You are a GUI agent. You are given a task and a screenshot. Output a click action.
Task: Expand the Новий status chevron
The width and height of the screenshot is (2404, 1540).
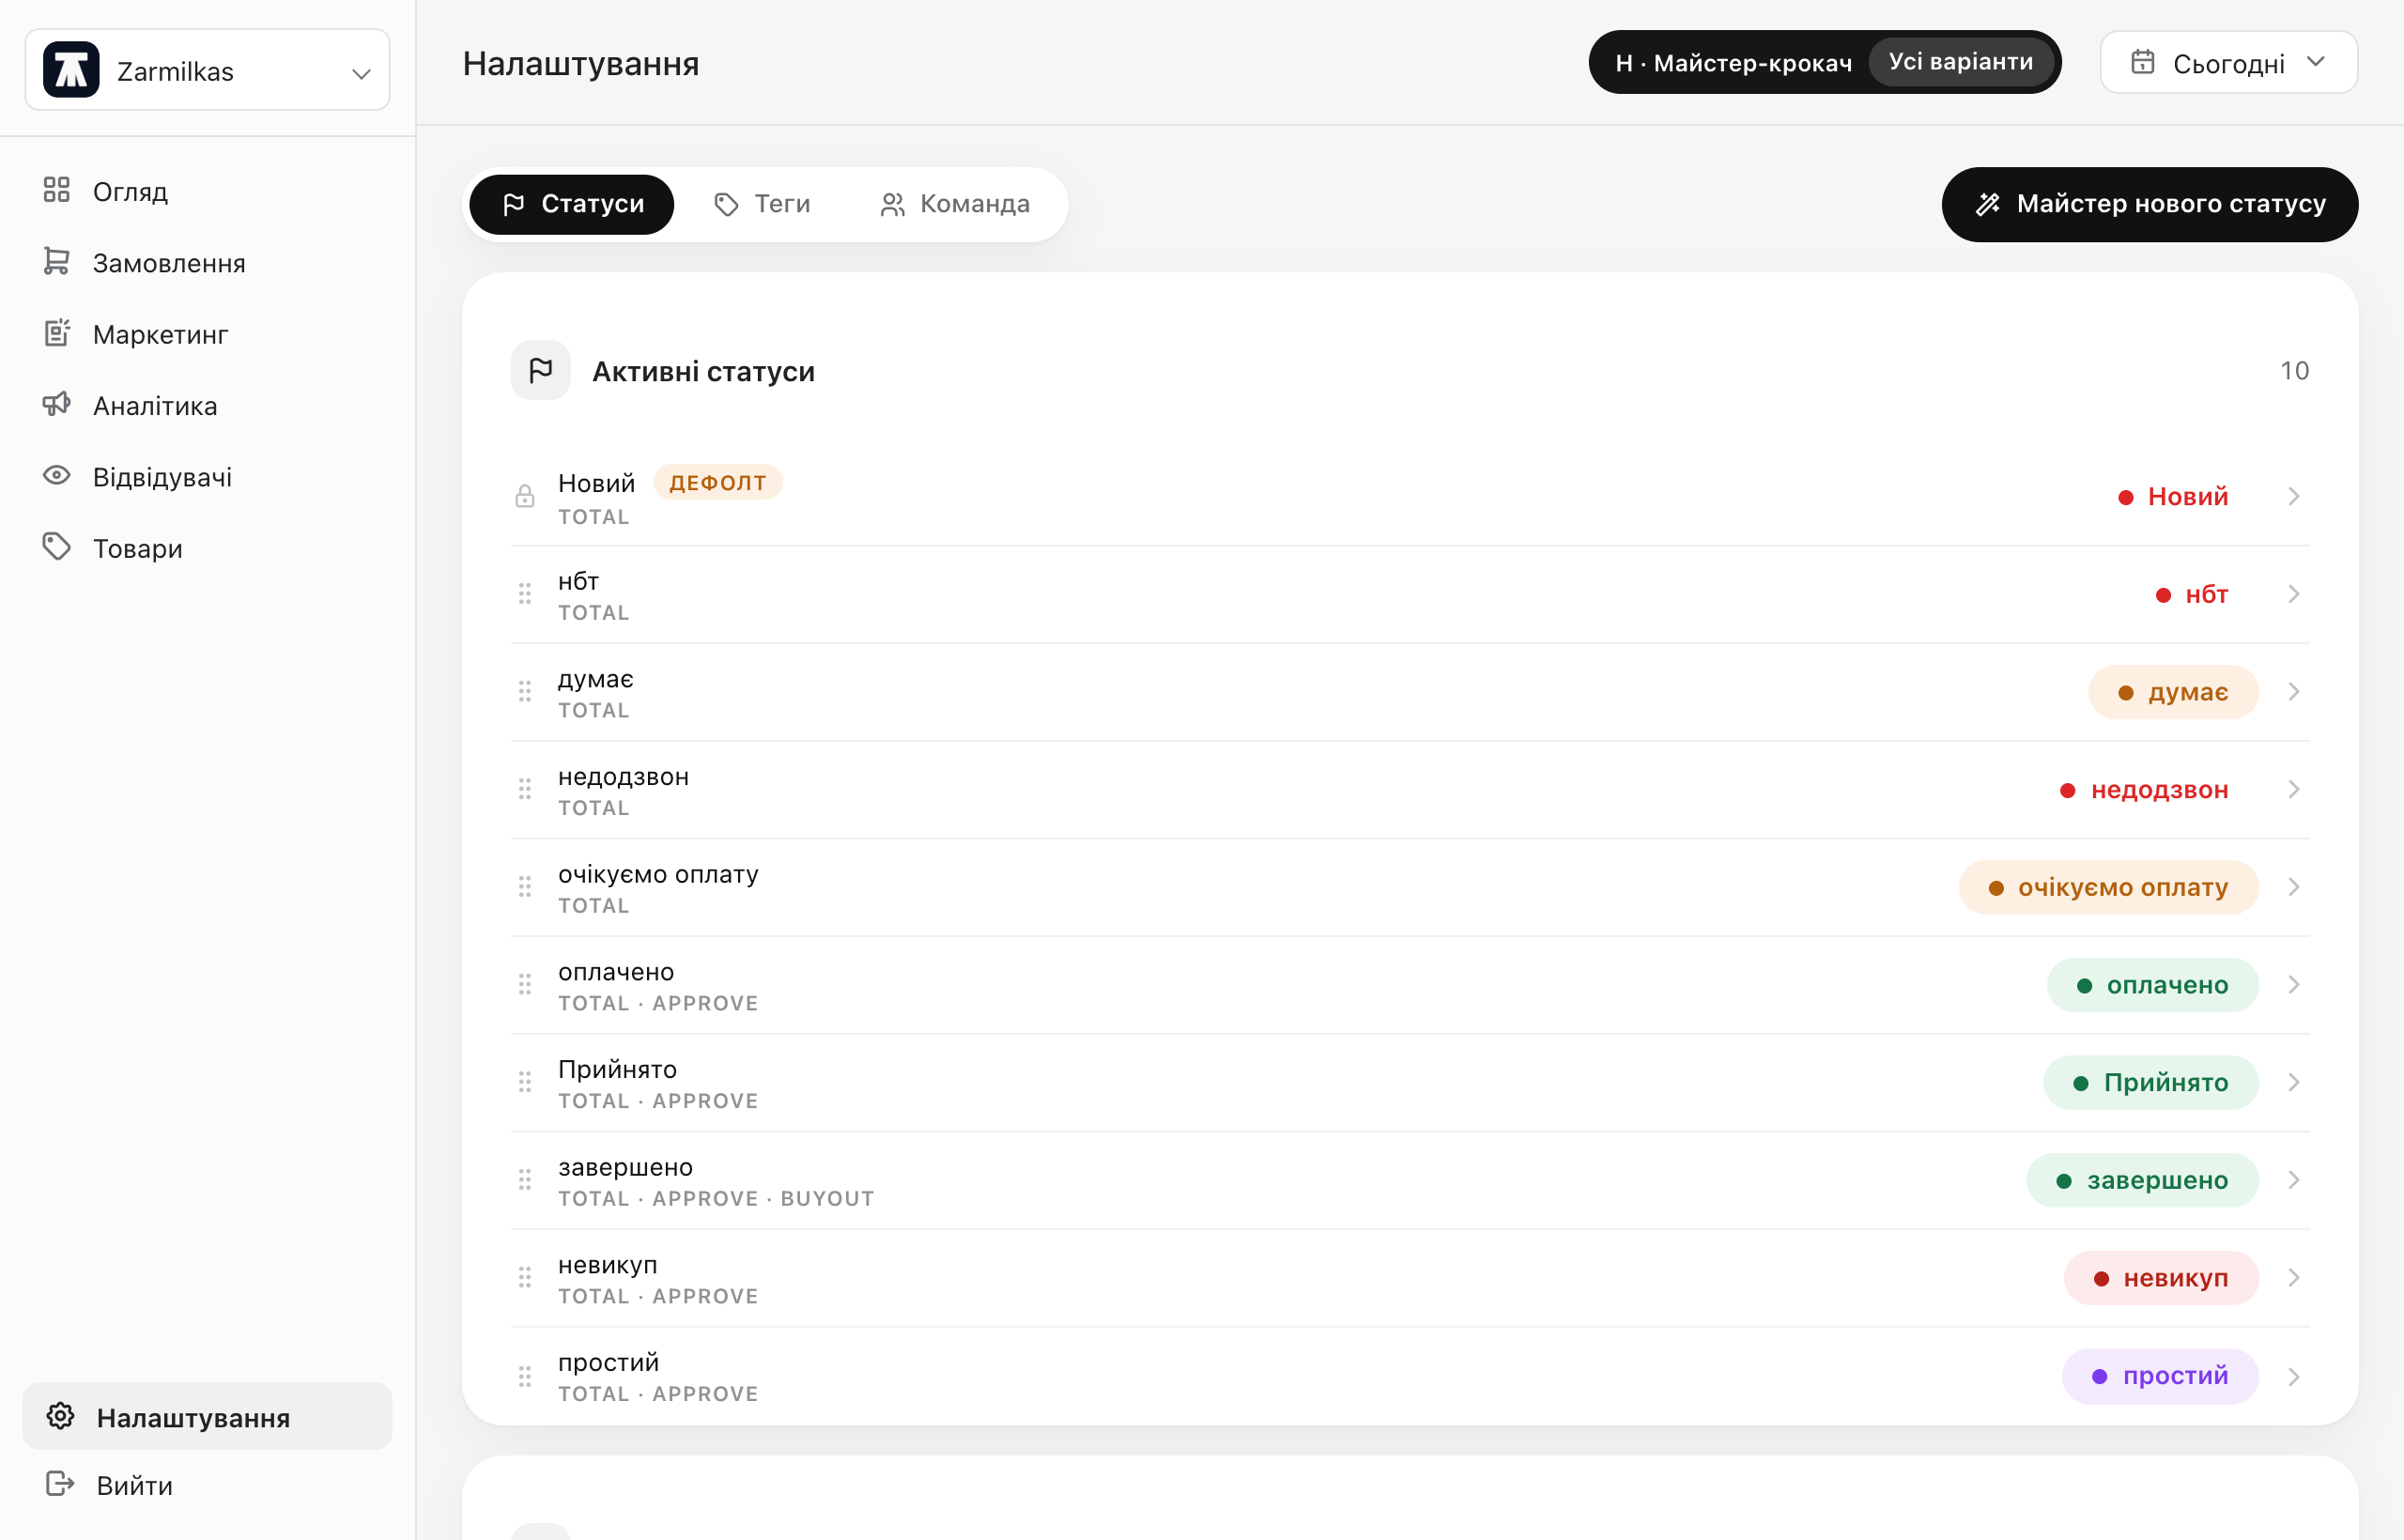[x=2294, y=497]
